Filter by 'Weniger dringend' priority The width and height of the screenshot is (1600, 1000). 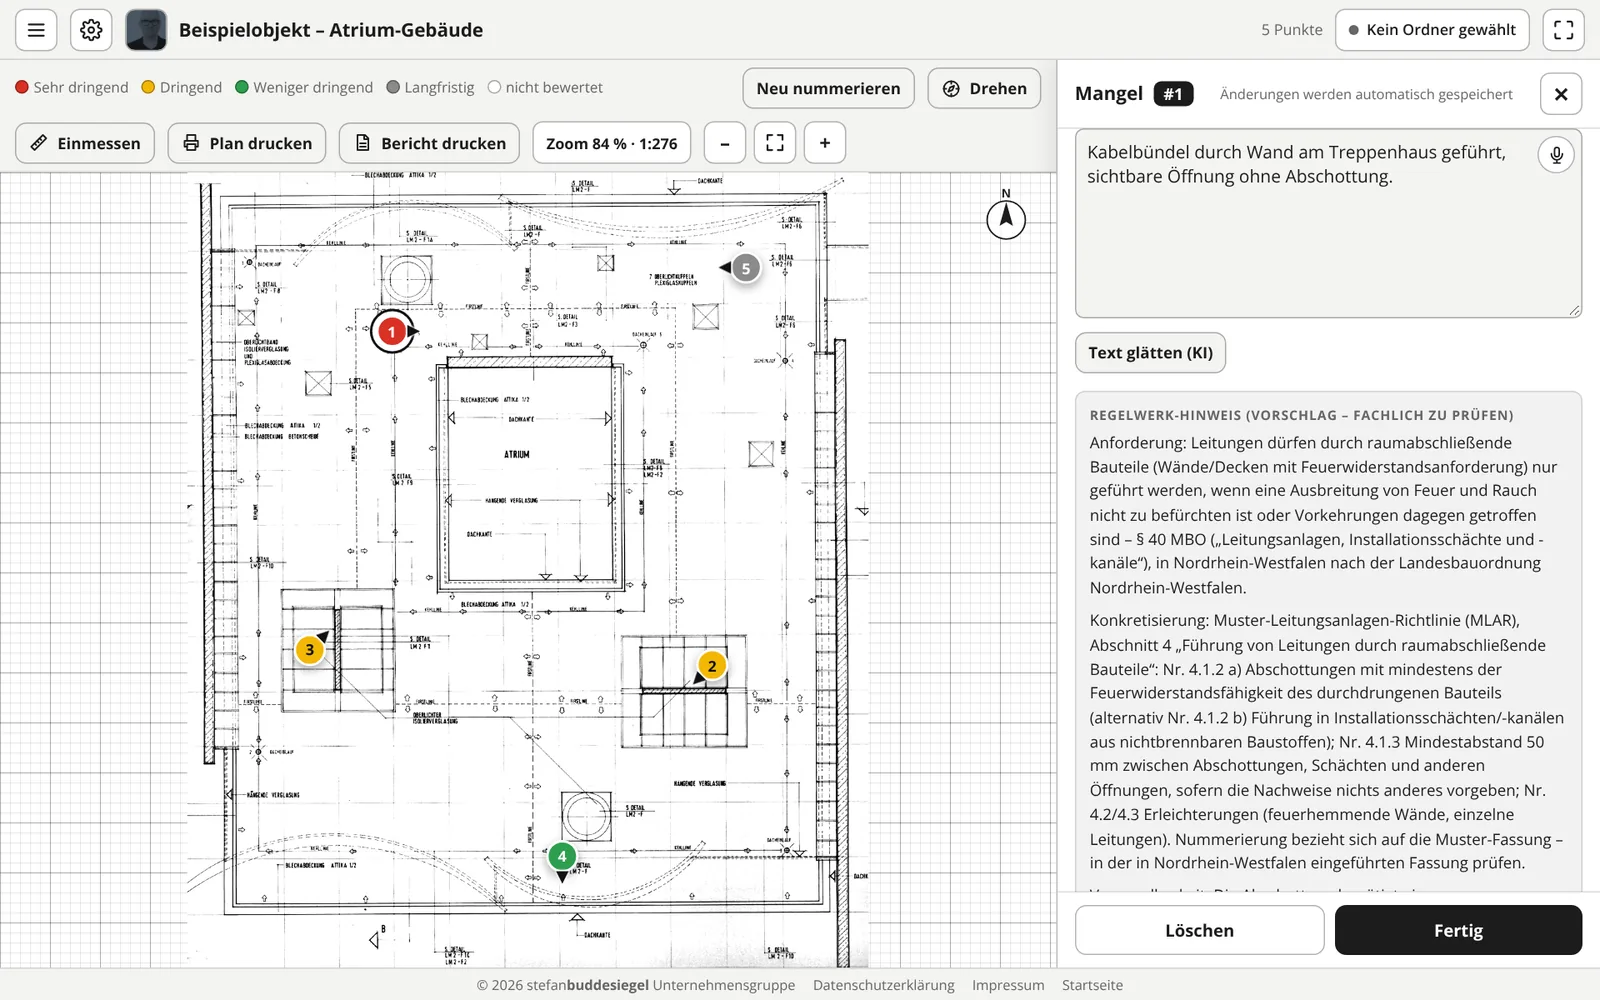click(304, 87)
